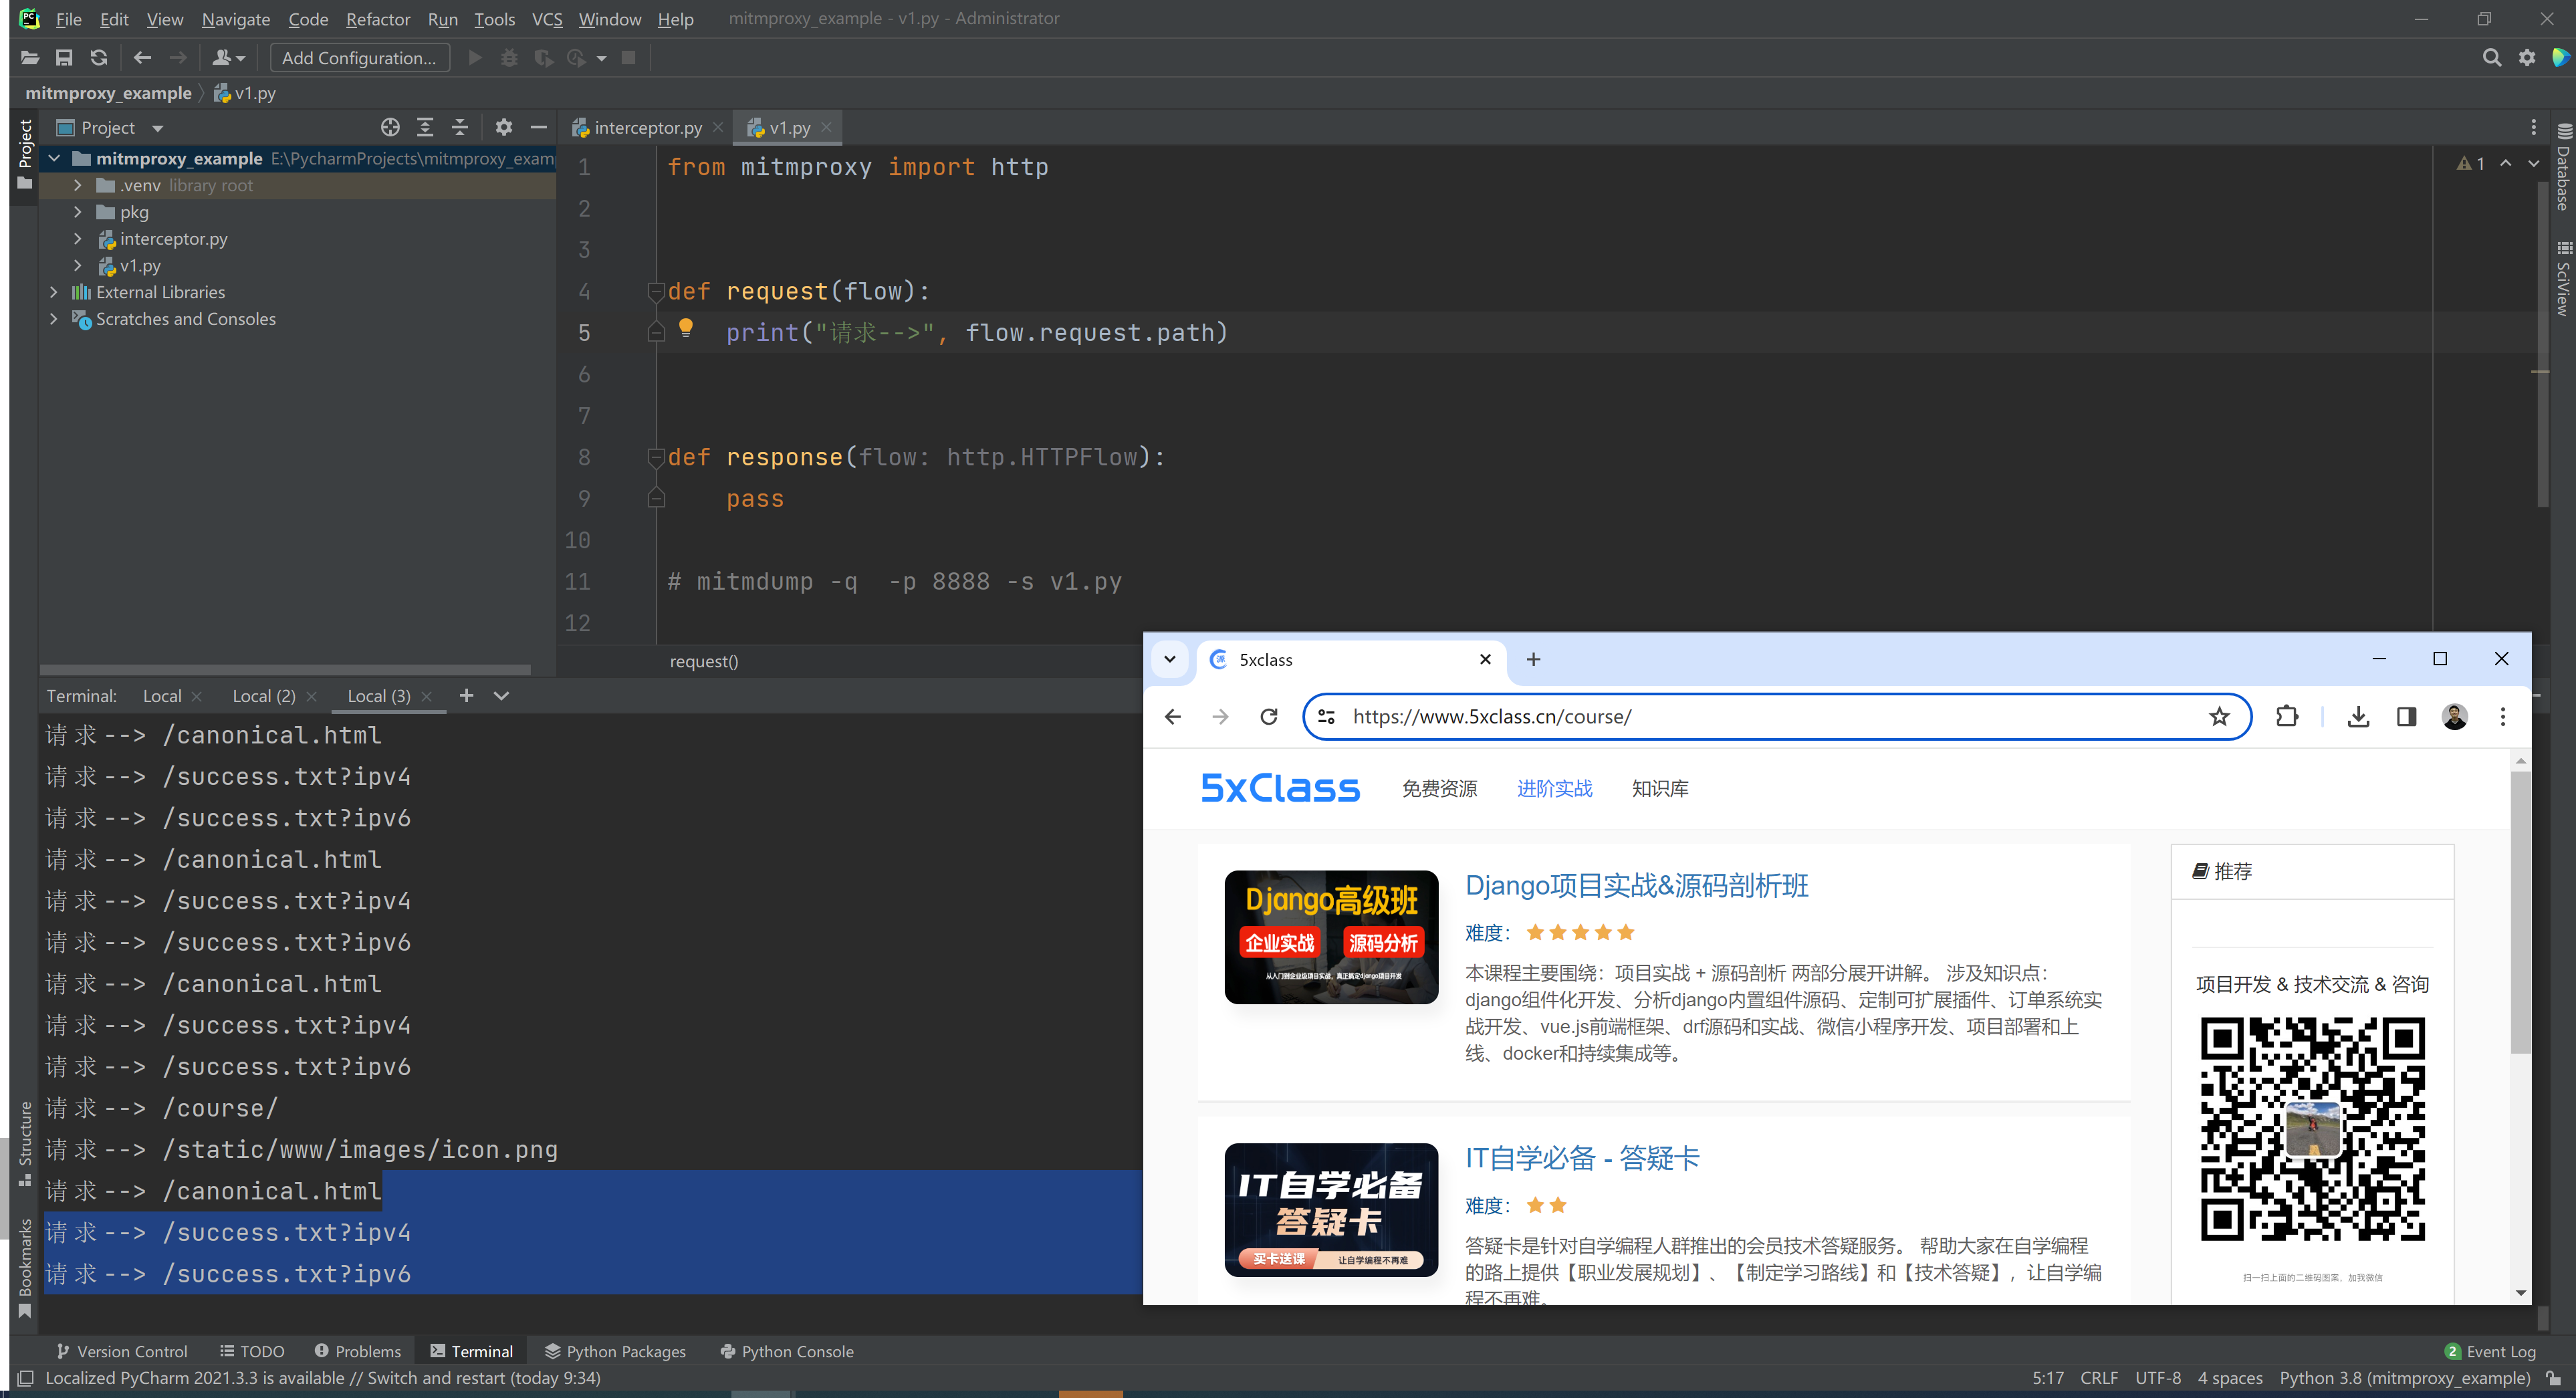Close the v1.py editor tab
The height and width of the screenshot is (1398, 2576).
[826, 127]
